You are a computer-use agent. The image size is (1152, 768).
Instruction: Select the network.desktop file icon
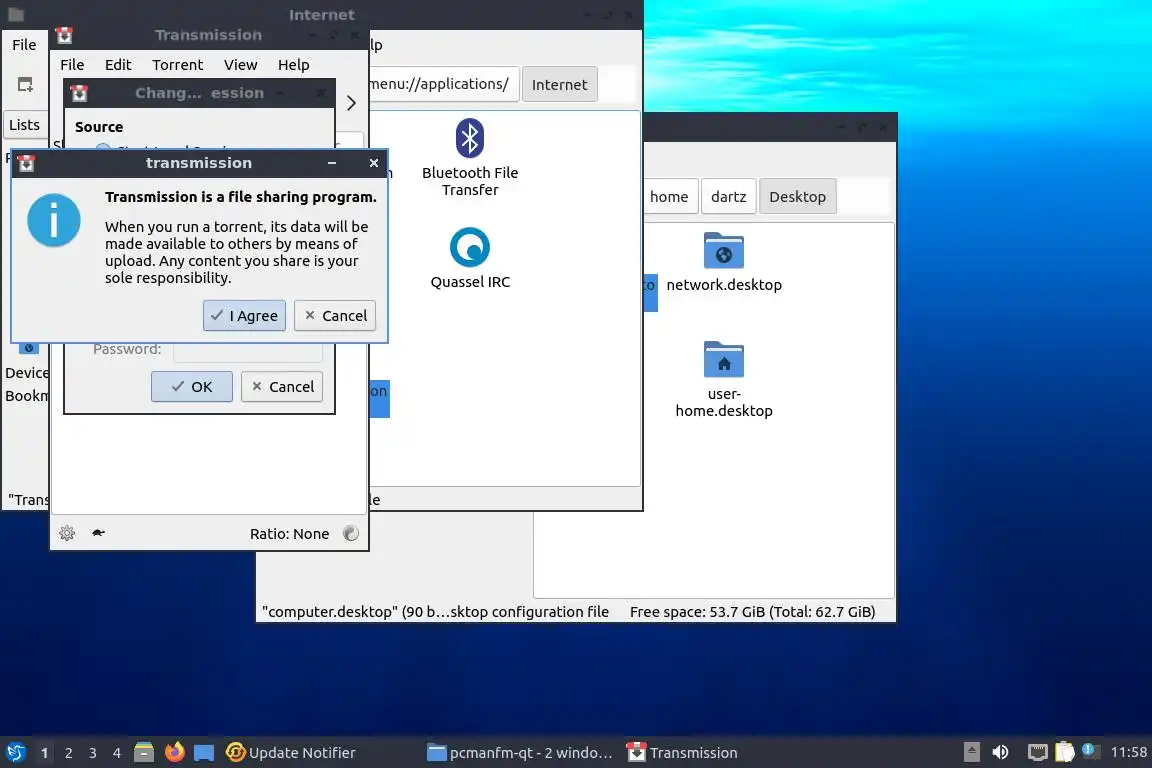pos(724,262)
